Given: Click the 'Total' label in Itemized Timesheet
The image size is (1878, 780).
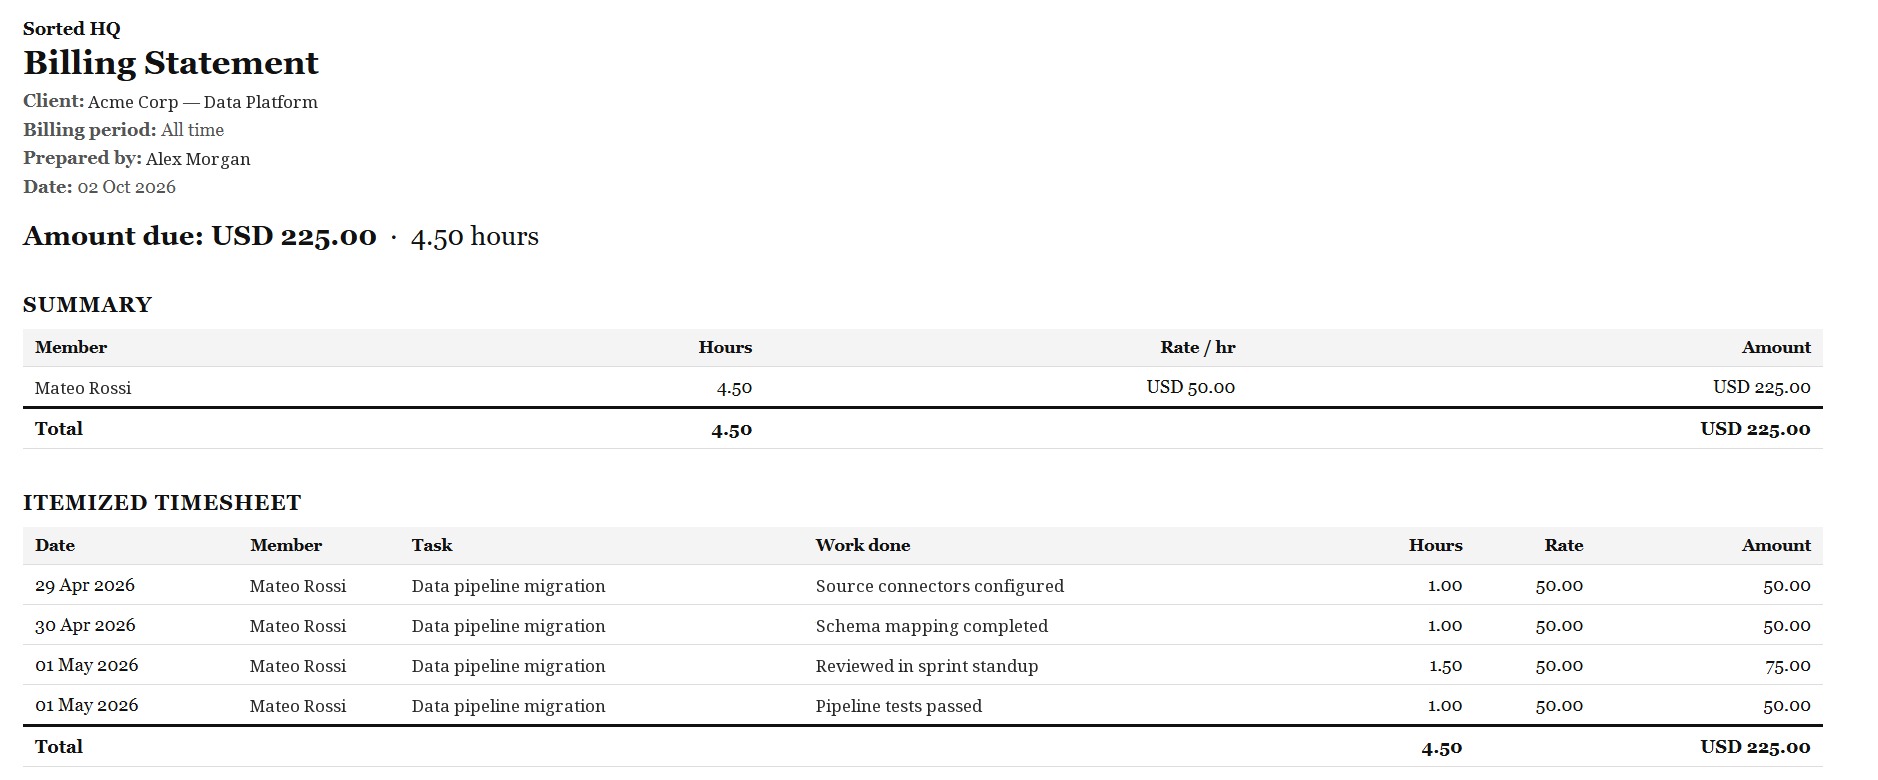Looking at the screenshot, I should [x=59, y=747].
